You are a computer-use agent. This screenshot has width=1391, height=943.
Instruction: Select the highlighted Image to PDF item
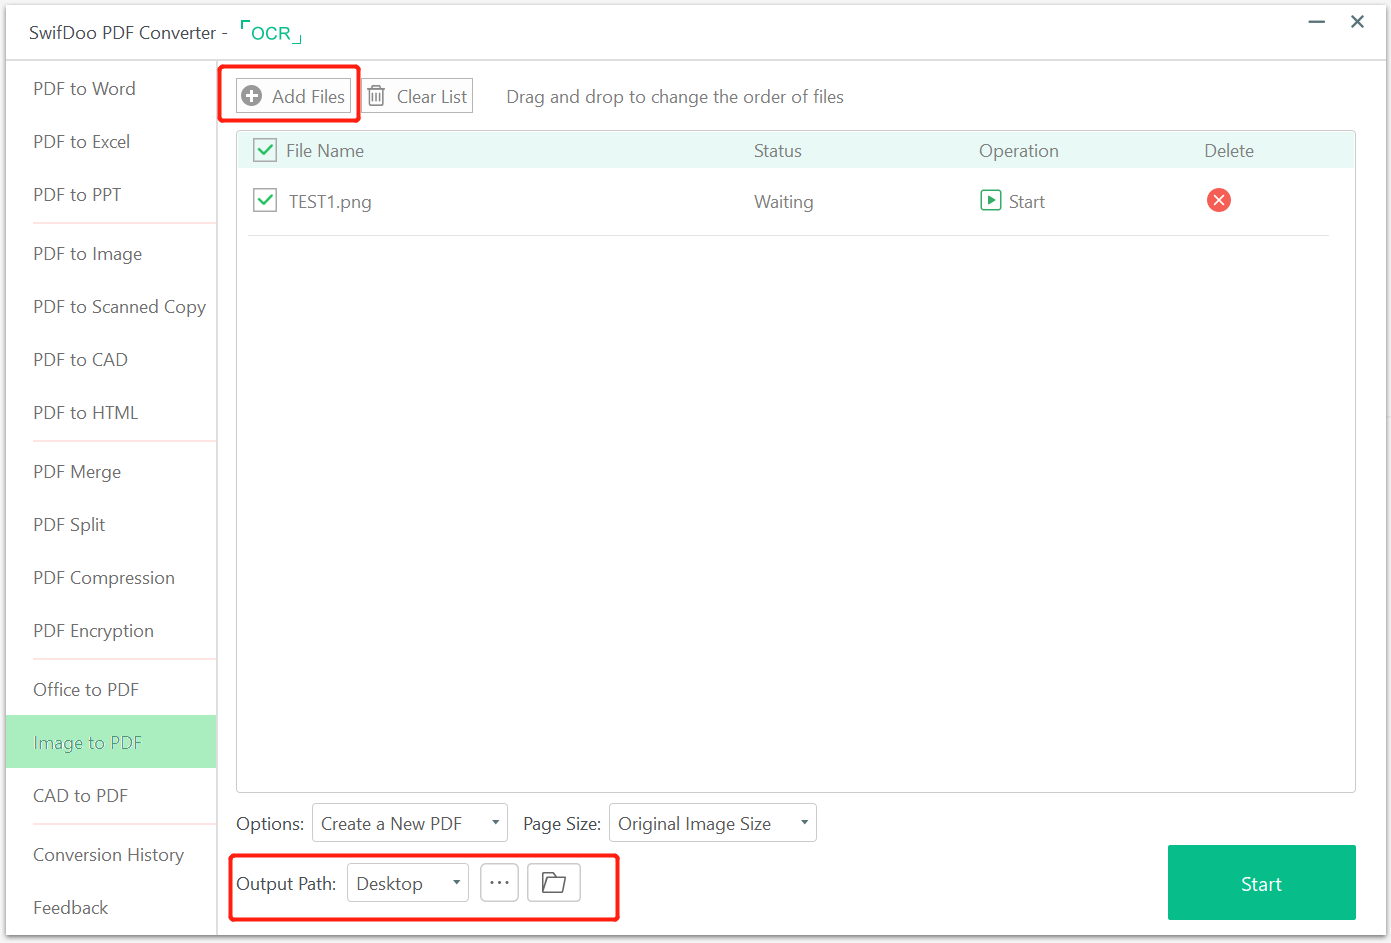click(x=111, y=742)
